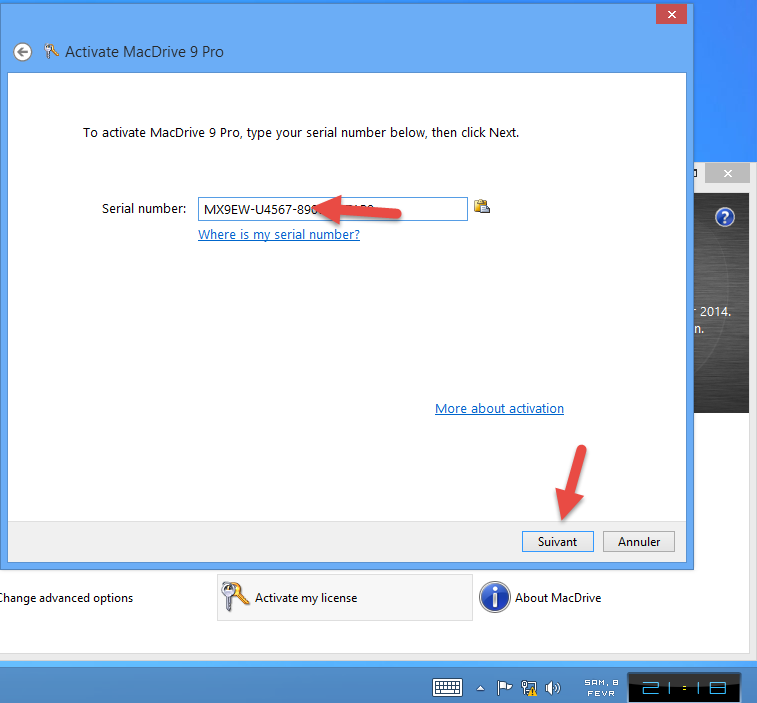Click the Annuler button
This screenshot has height=703, width=757.
pos(639,542)
